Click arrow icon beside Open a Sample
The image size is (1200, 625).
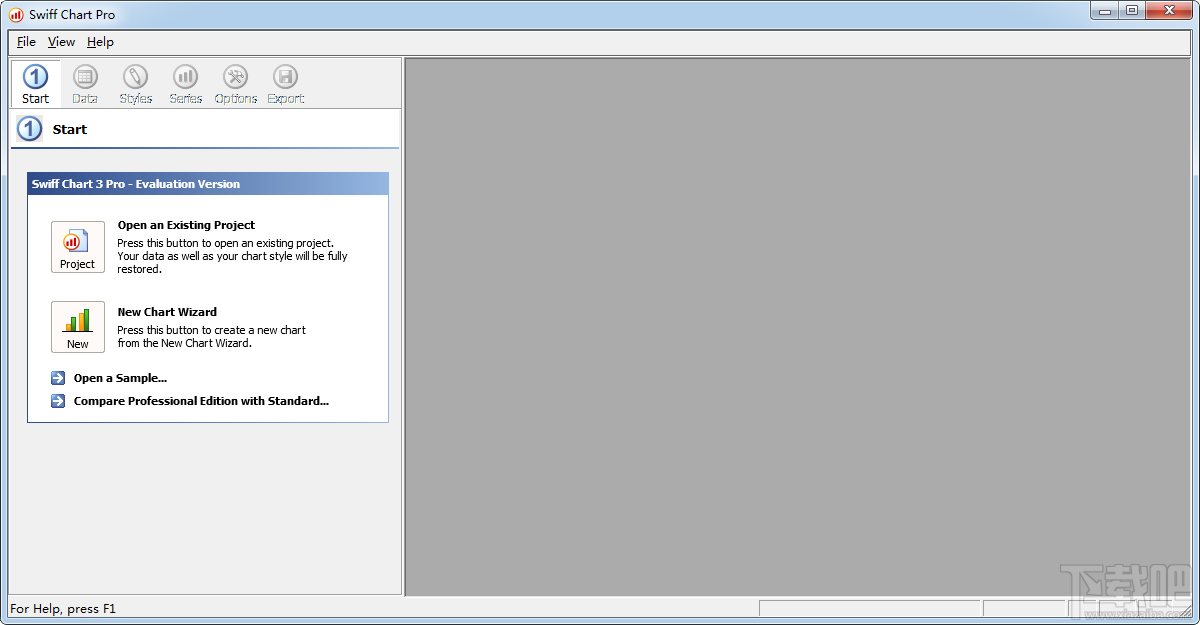point(58,378)
